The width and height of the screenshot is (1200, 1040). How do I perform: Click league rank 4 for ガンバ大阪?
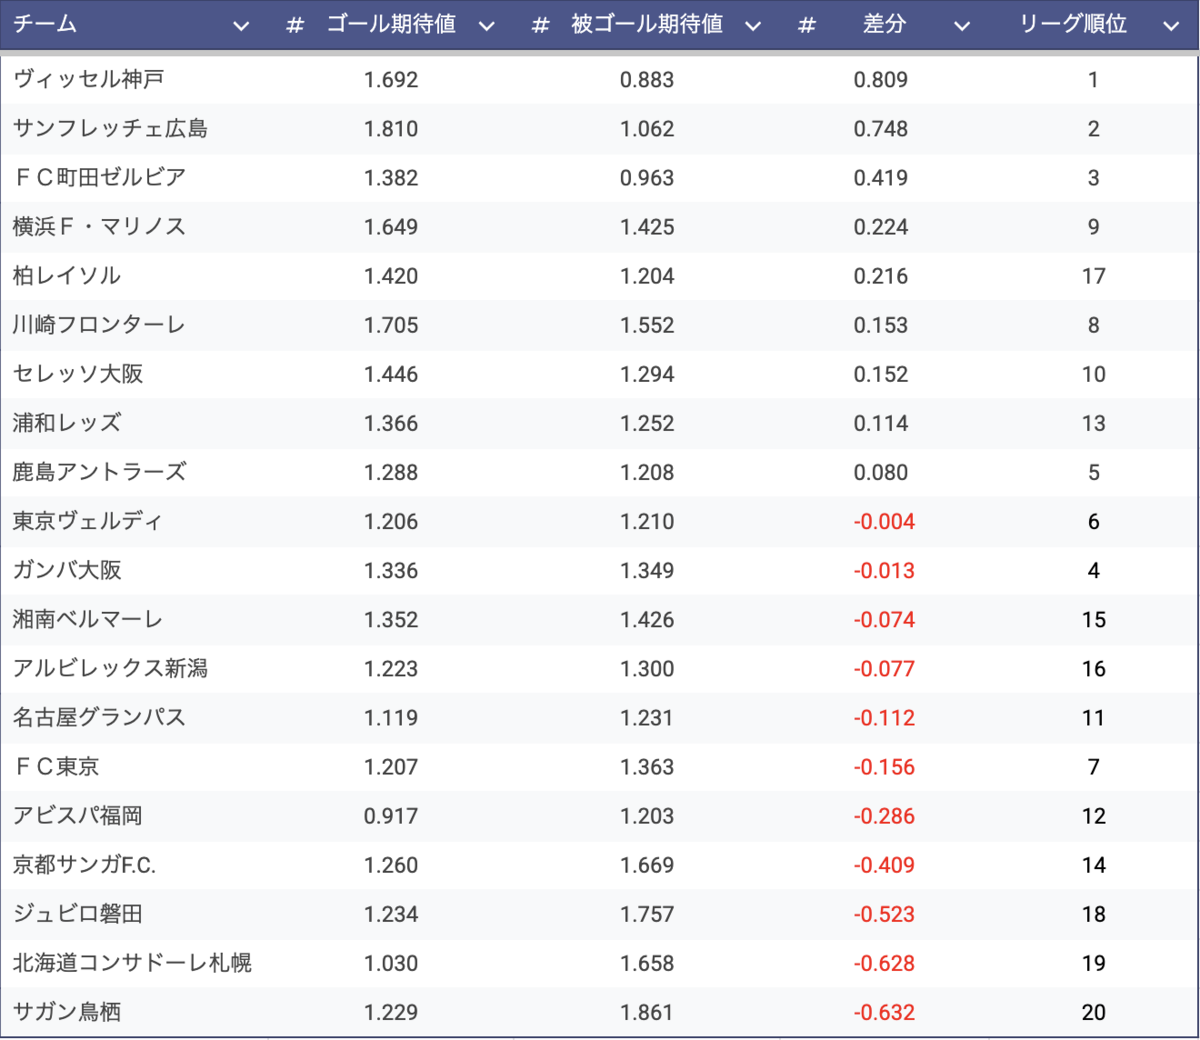click(1094, 570)
